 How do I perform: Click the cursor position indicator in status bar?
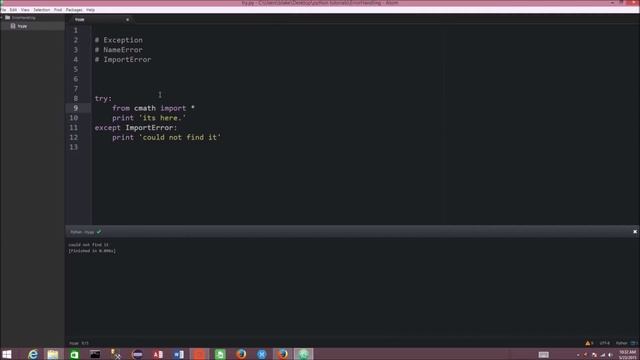coord(85,343)
